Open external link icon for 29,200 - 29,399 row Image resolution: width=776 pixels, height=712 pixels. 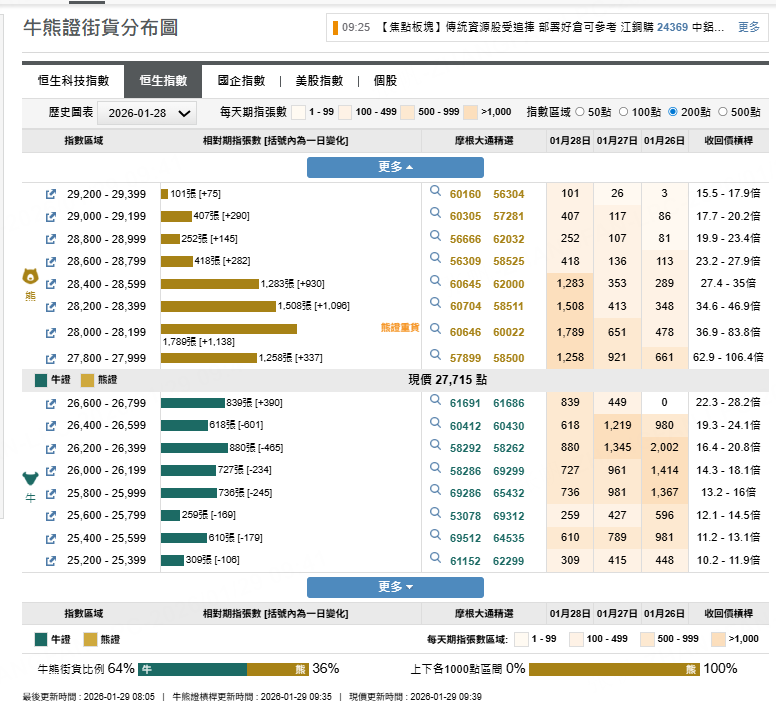(x=50, y=194)
